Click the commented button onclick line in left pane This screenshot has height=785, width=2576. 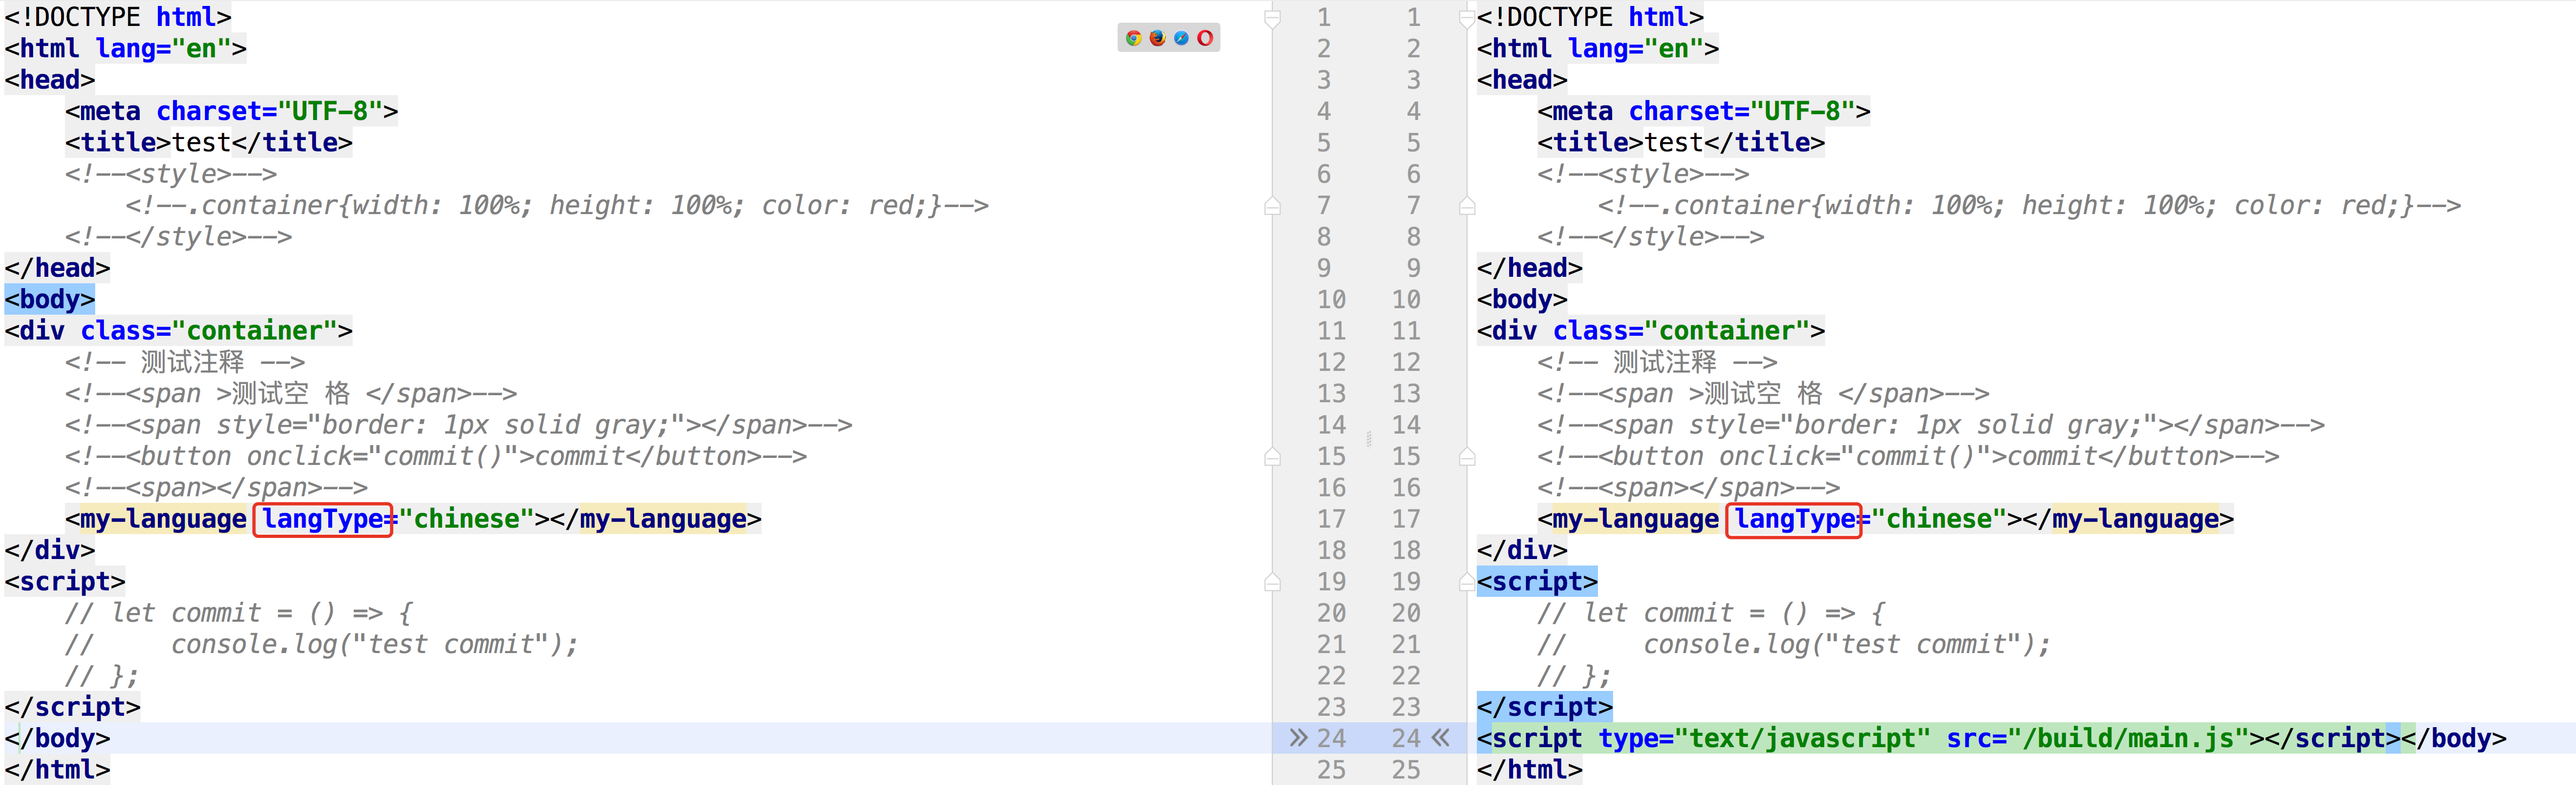click(436, 456)
